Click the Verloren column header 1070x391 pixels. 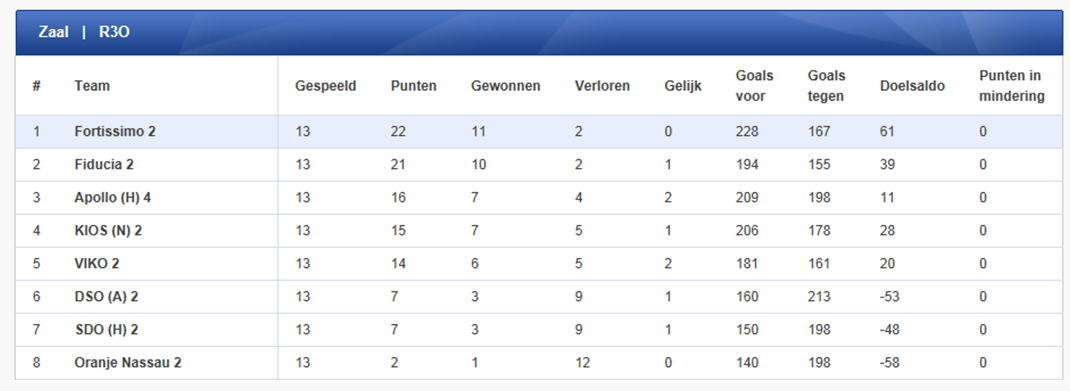pyautogui.click(x=602, y=86)
